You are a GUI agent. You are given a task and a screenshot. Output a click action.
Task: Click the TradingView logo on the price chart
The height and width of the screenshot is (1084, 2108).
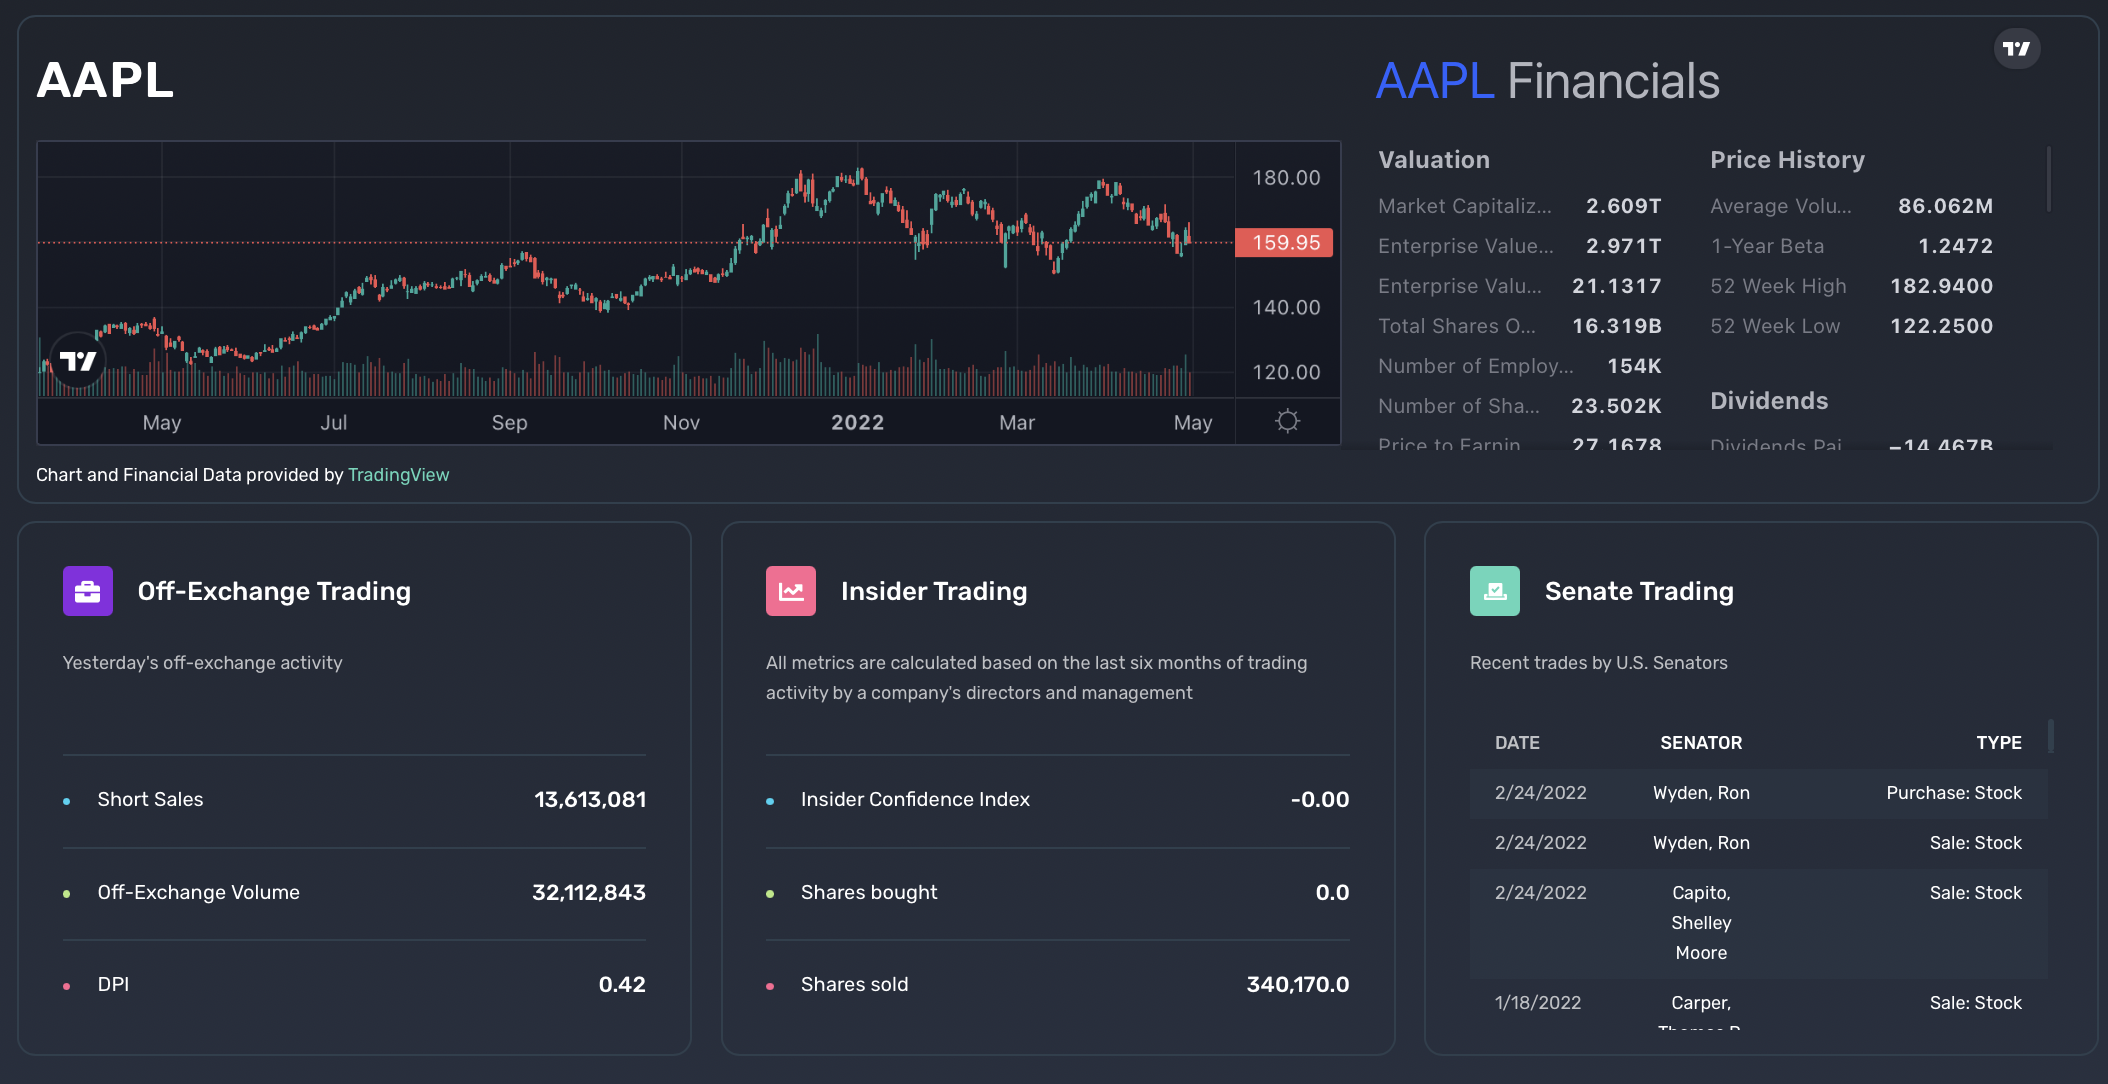(78, 361)
